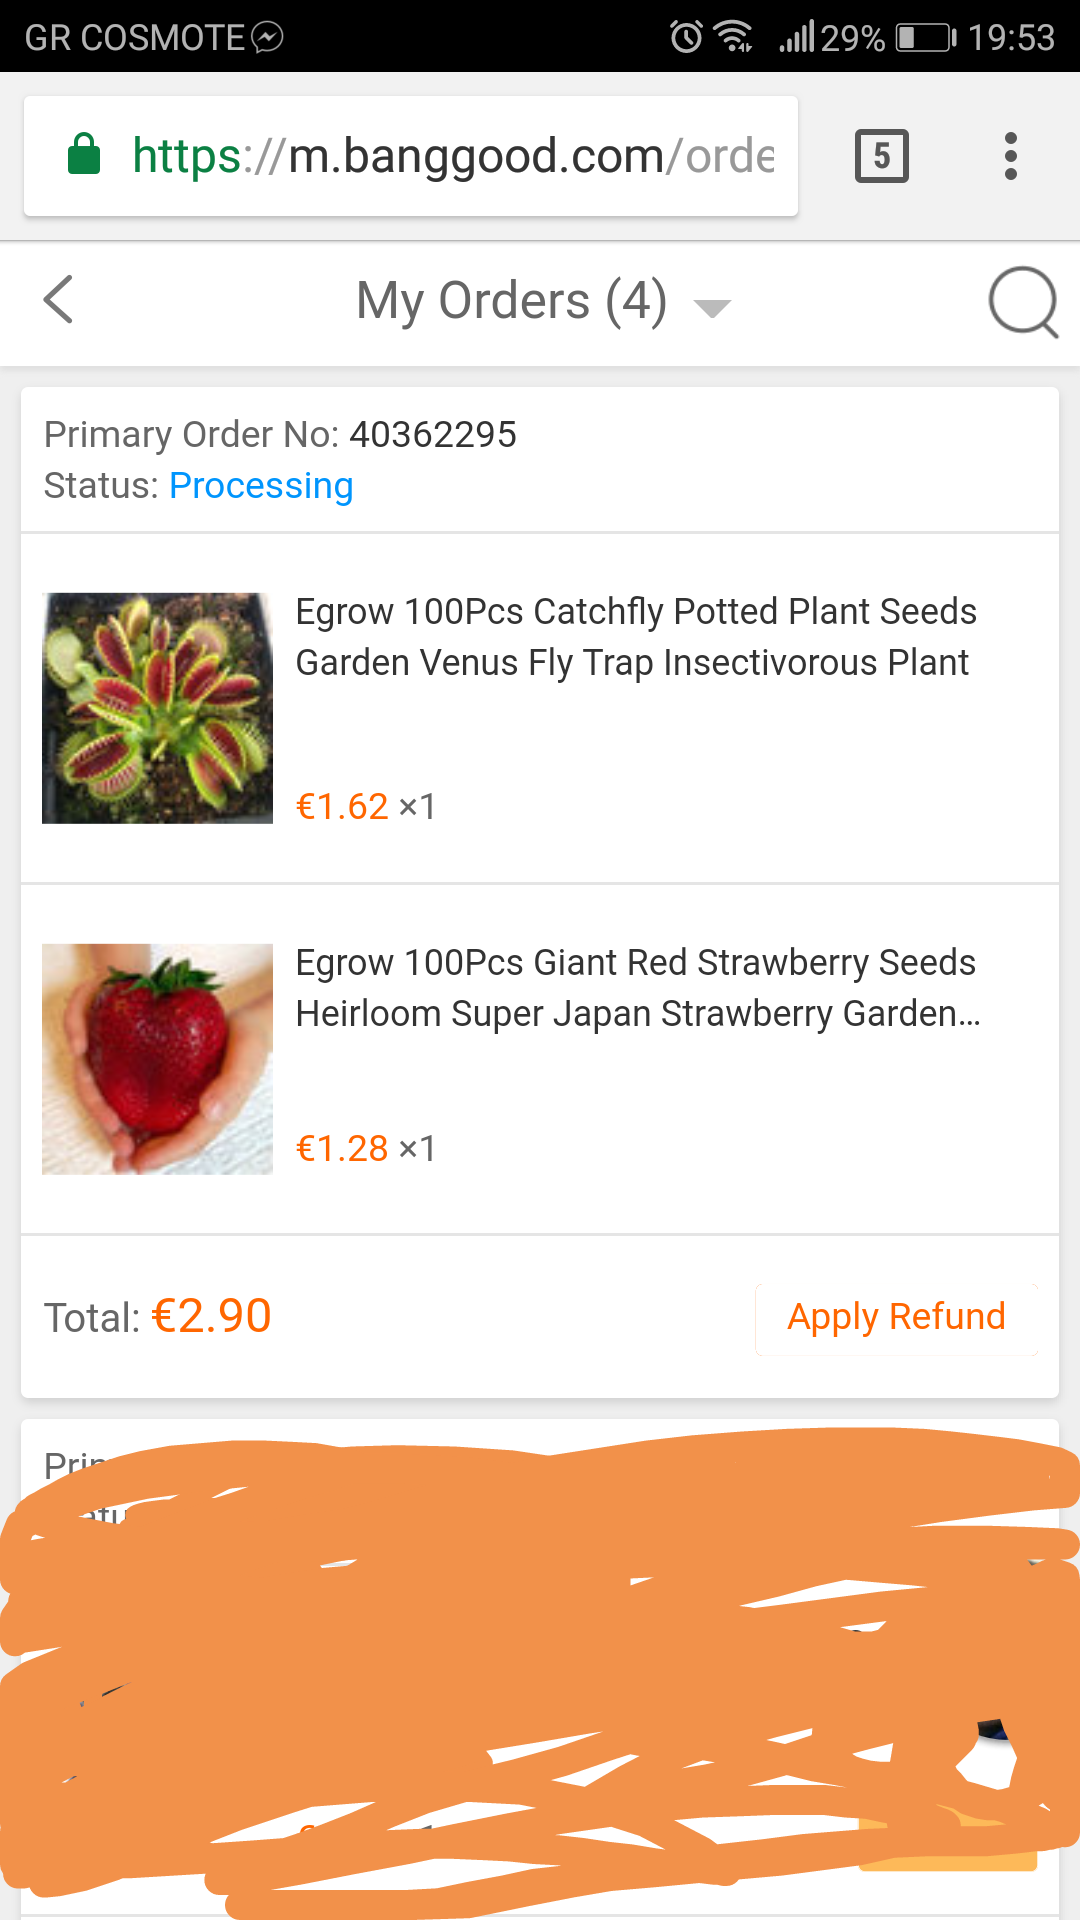Click the Apply Refund button
The height and width of the screenshot is (1920, 1080).
896,1317
